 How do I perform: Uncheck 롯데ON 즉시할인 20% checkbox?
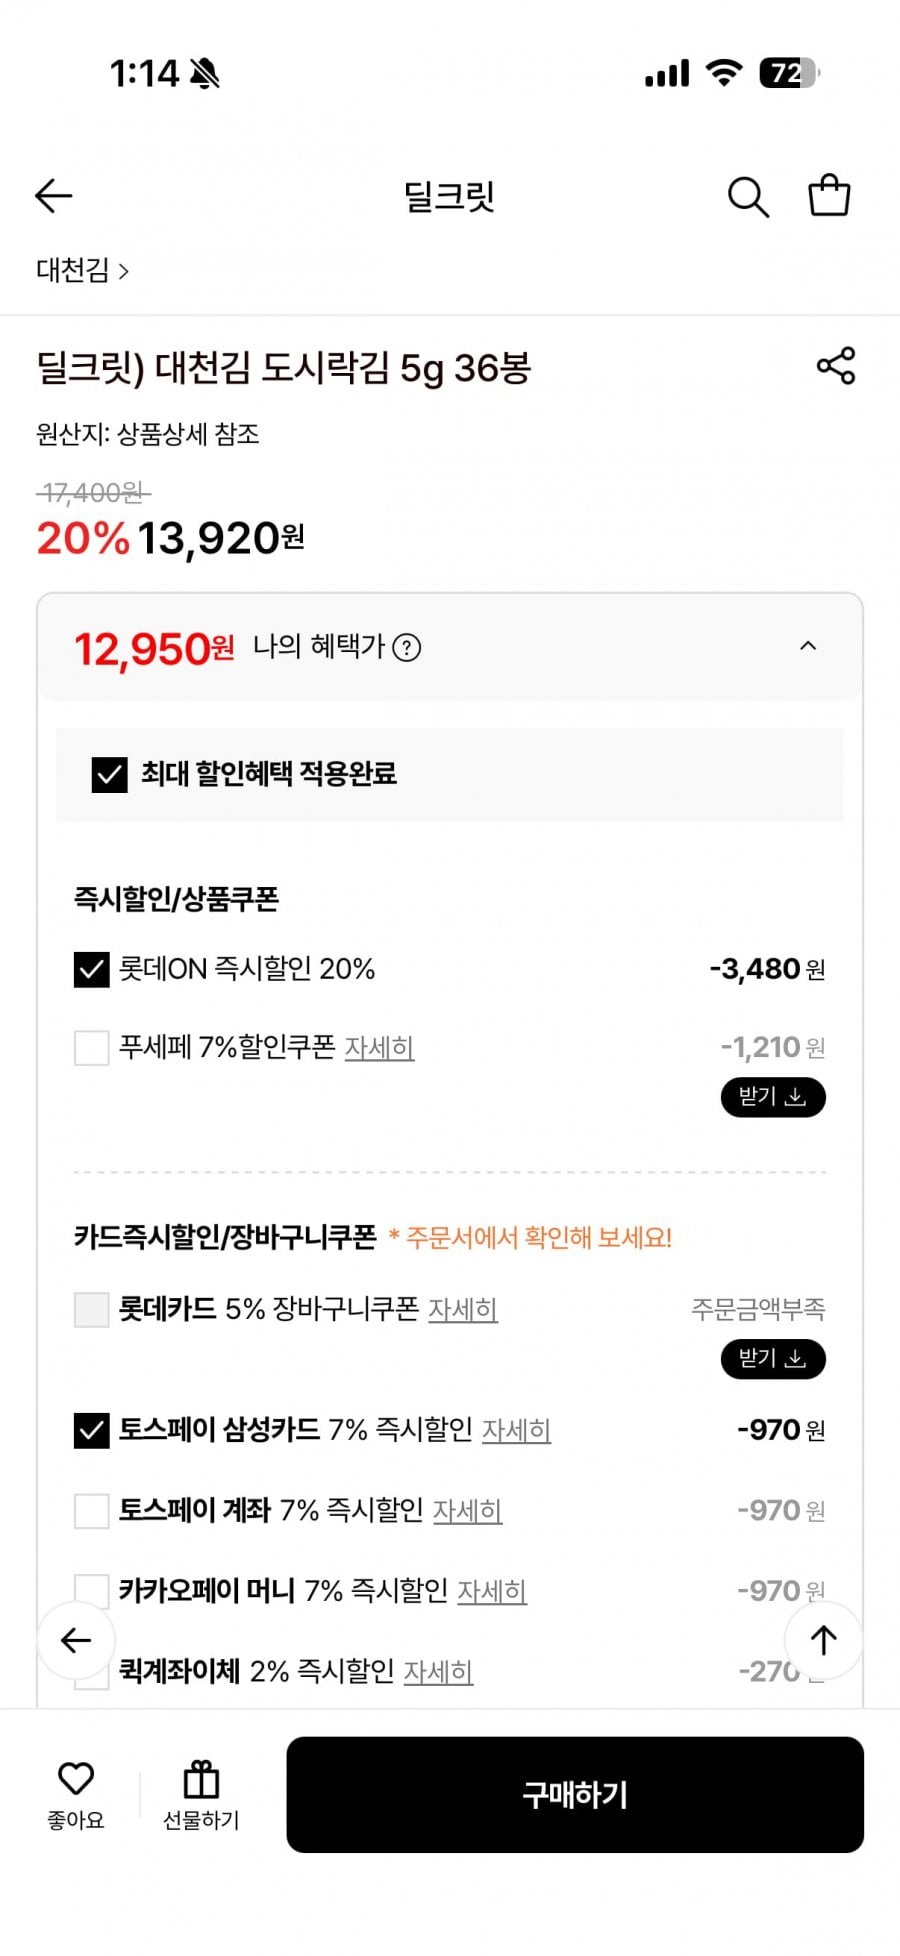[92, 969]
